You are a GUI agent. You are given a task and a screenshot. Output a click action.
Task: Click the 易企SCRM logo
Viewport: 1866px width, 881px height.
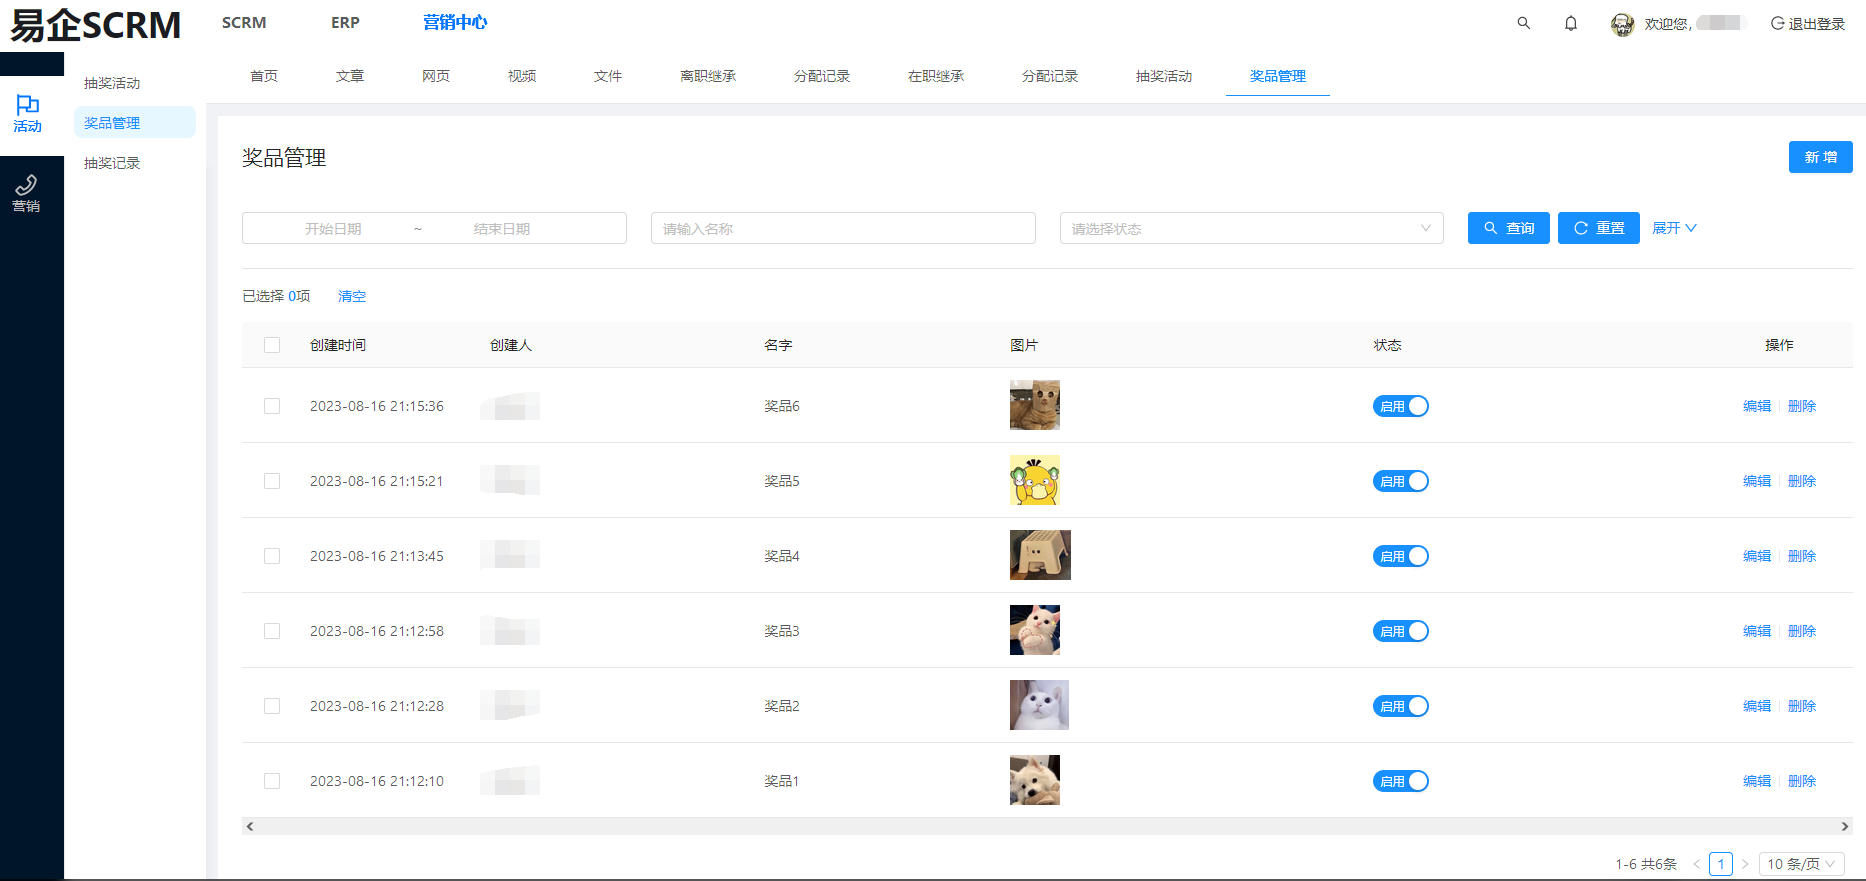coord(96,25)
